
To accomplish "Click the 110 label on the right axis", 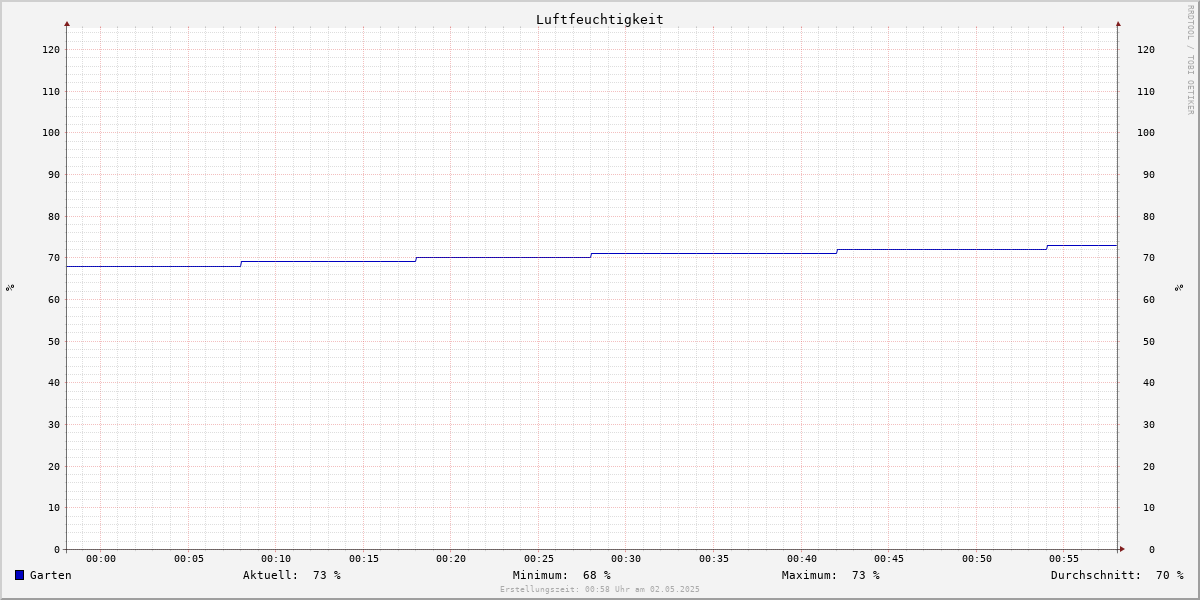I will tap(1146, 92).
